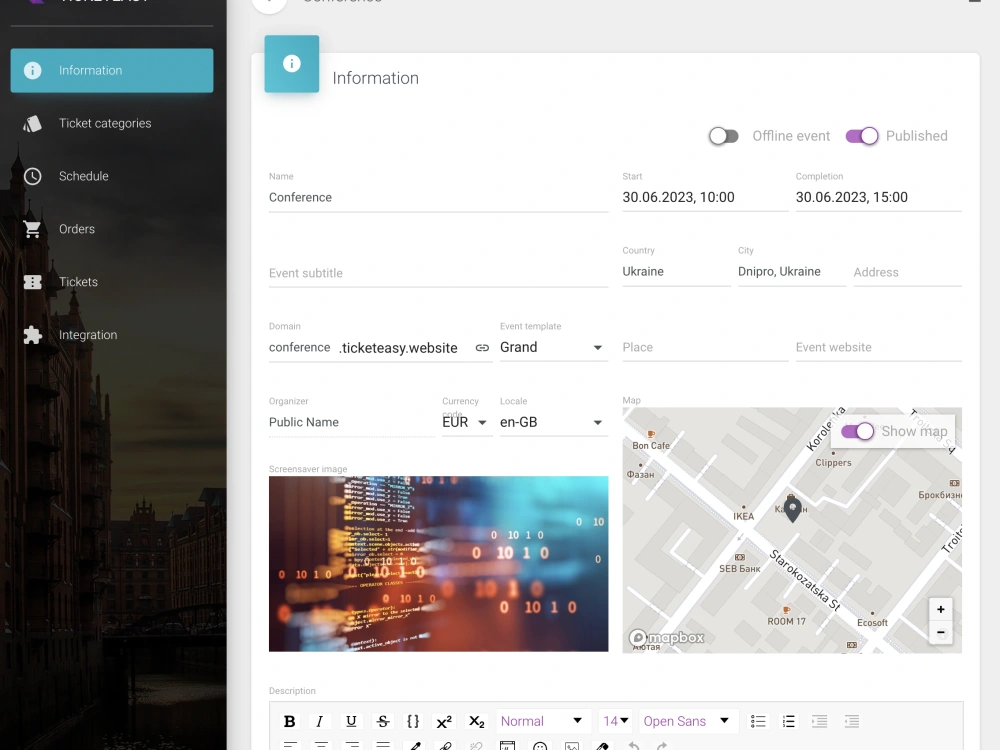
Task: Toggle the Show map switch
Action: 857,432
